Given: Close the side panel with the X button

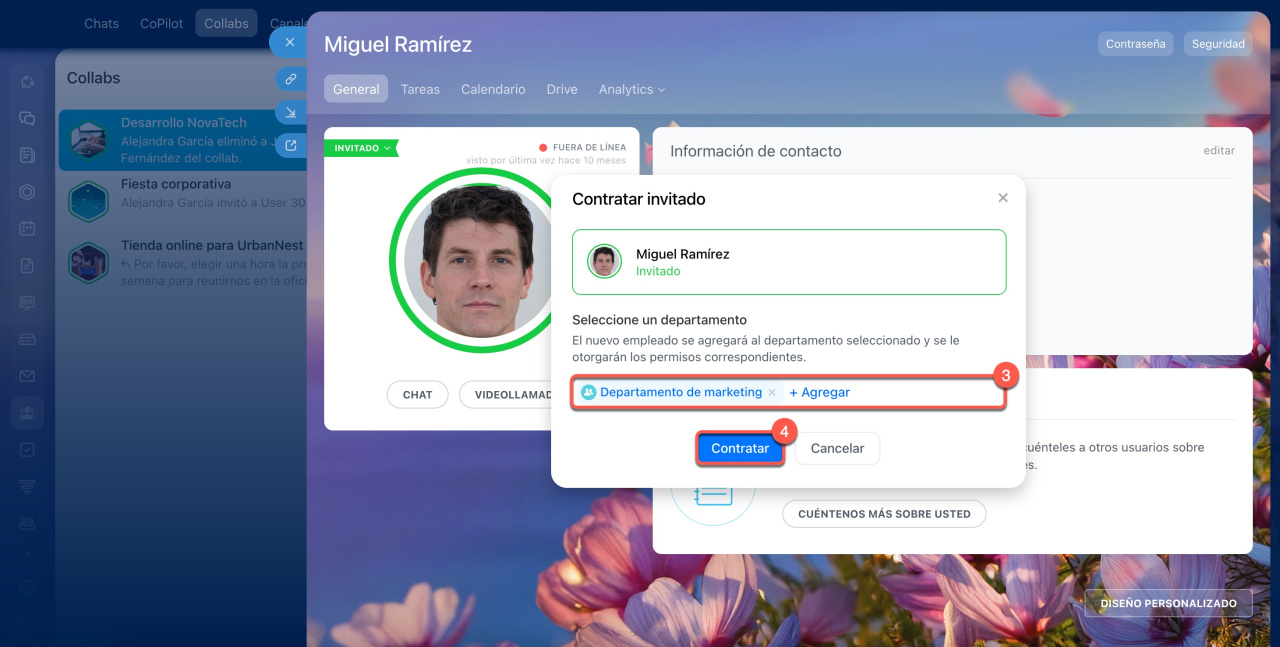Looking at the screenshot, I should tap(289, 42).
